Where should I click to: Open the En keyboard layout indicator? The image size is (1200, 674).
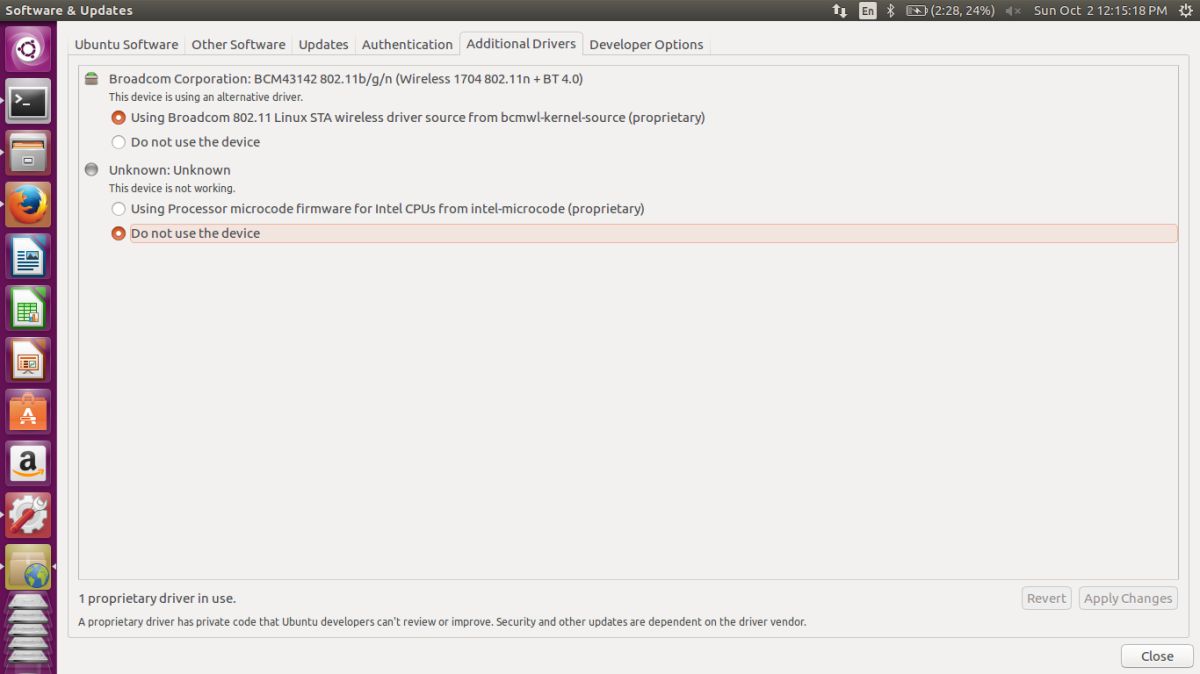(x=868, y=10)
